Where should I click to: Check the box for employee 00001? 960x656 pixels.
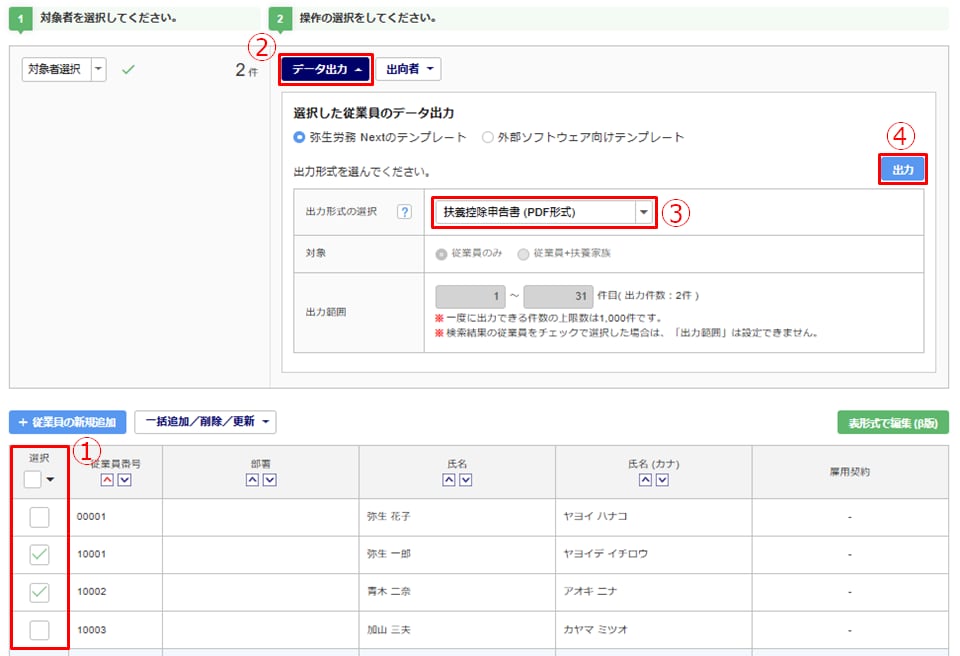[x=39, y=517]
